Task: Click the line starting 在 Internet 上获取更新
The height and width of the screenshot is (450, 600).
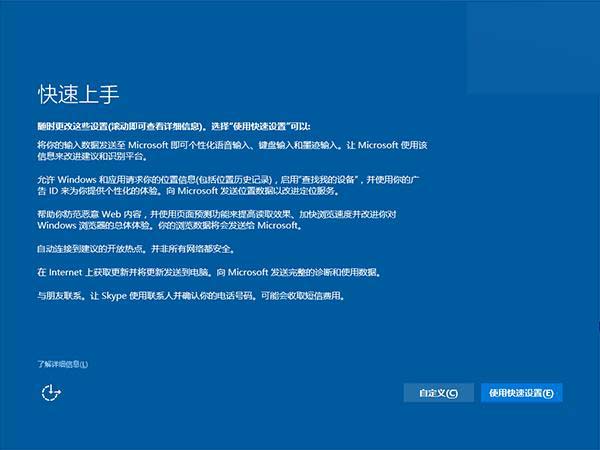Action: [209, 272]
